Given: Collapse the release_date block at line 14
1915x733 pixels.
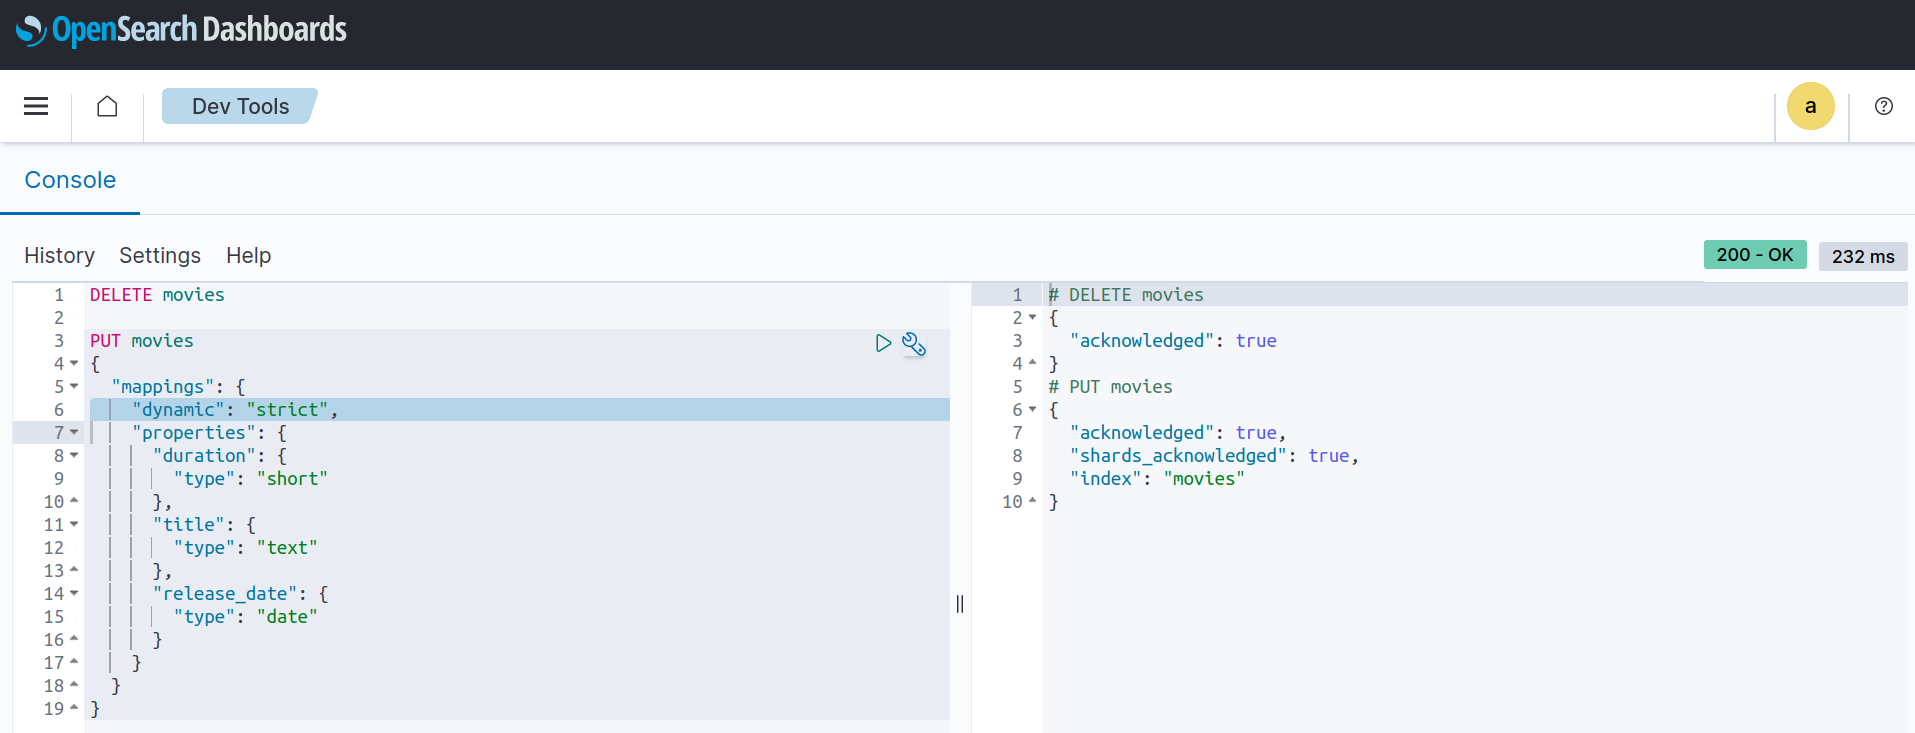Looking at the screenshot, I should point(74,594).
